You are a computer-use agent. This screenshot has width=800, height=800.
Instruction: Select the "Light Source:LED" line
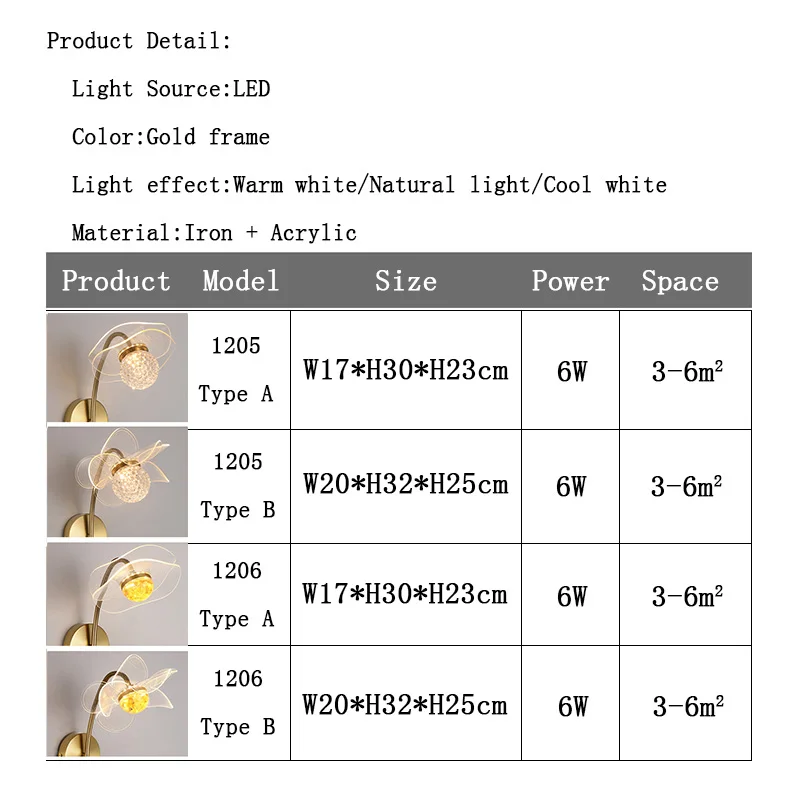click(170, 89)
